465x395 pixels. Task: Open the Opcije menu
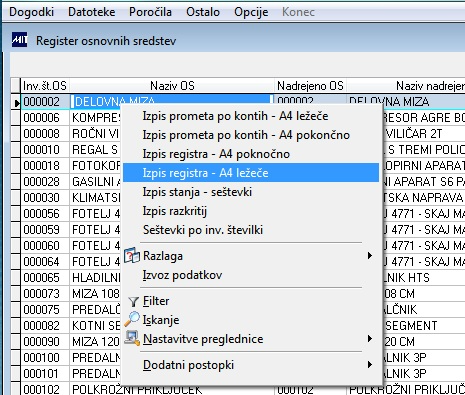251,12
